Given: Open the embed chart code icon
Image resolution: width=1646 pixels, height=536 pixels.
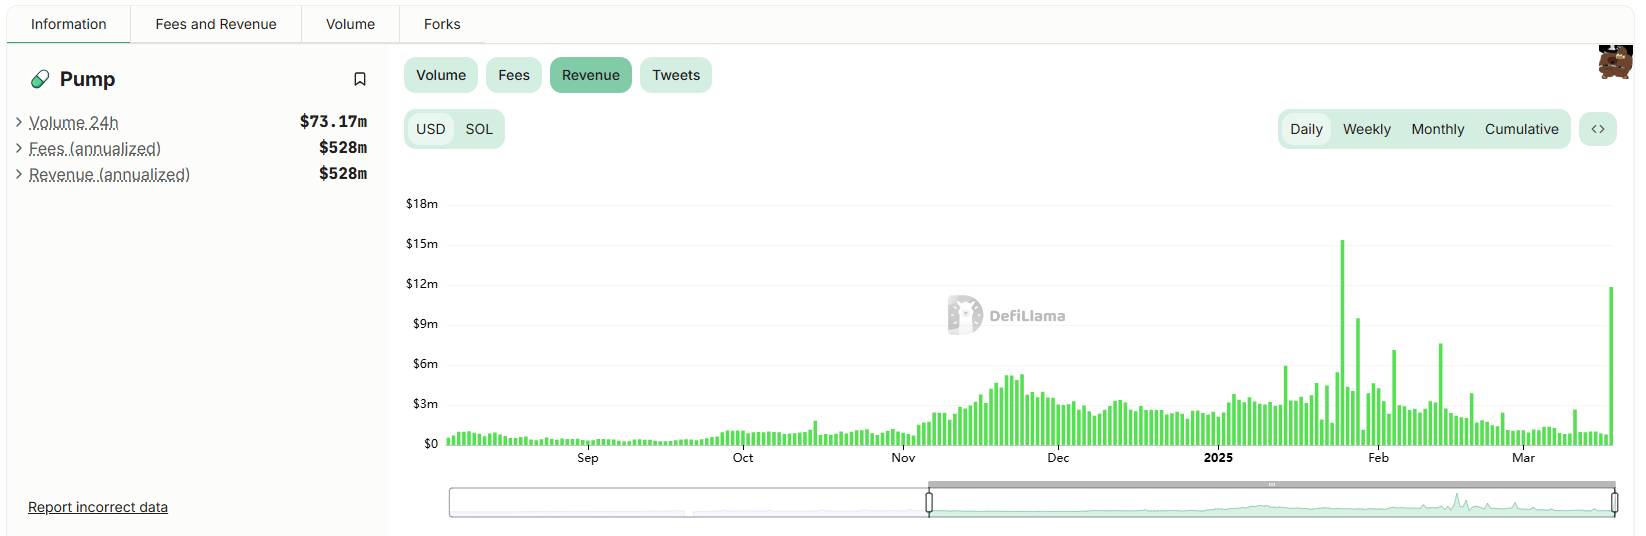Looking at the screenshot, I should [1598, 129].
